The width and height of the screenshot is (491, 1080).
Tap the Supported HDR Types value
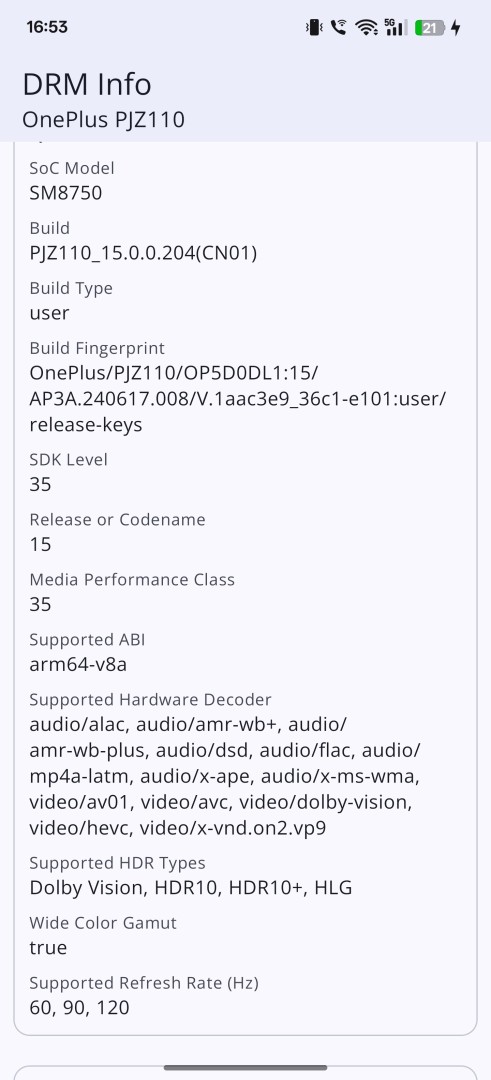[191, 888]
